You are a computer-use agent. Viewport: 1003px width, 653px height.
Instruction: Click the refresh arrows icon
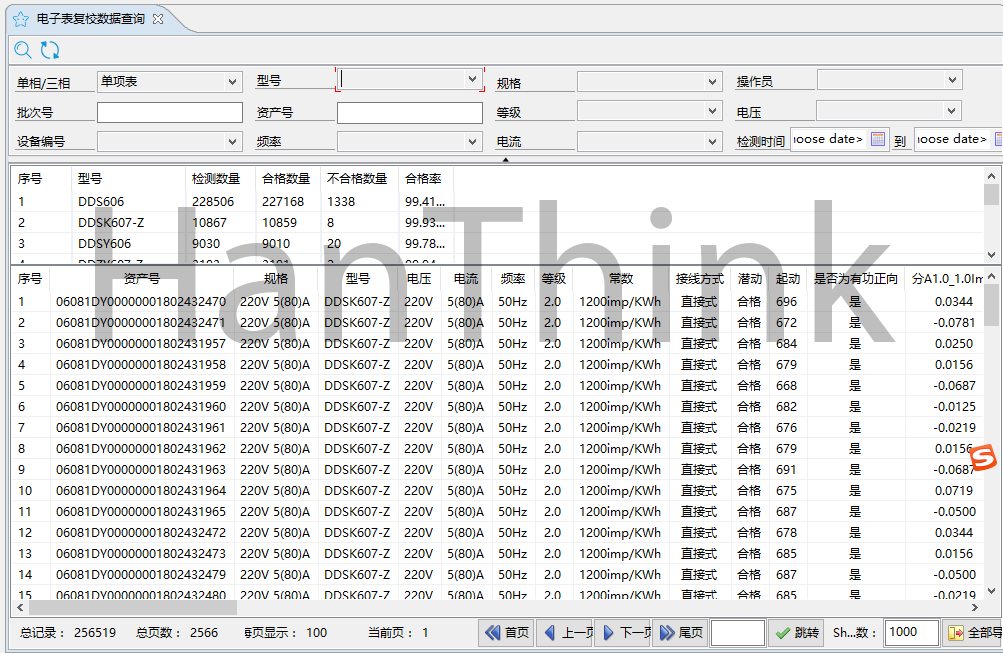click(50, 49)
